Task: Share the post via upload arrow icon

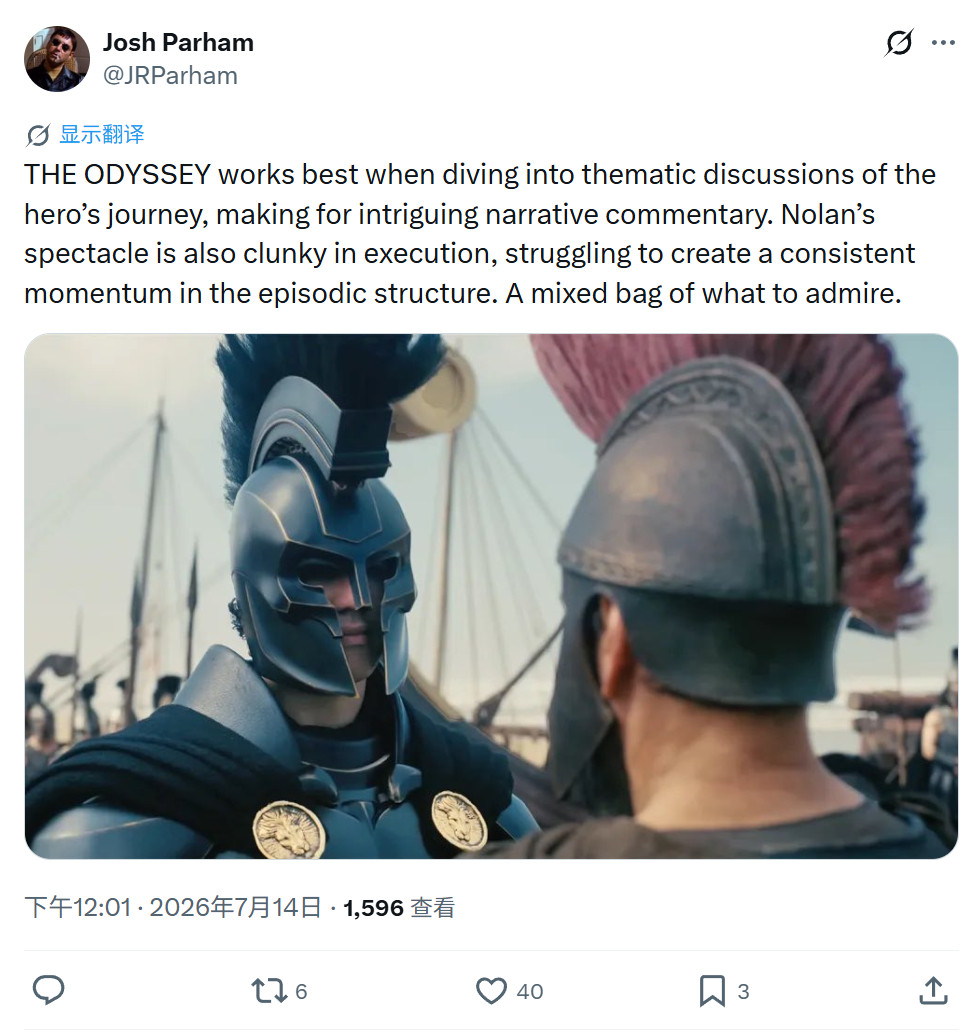Action: tap(933, 991)
